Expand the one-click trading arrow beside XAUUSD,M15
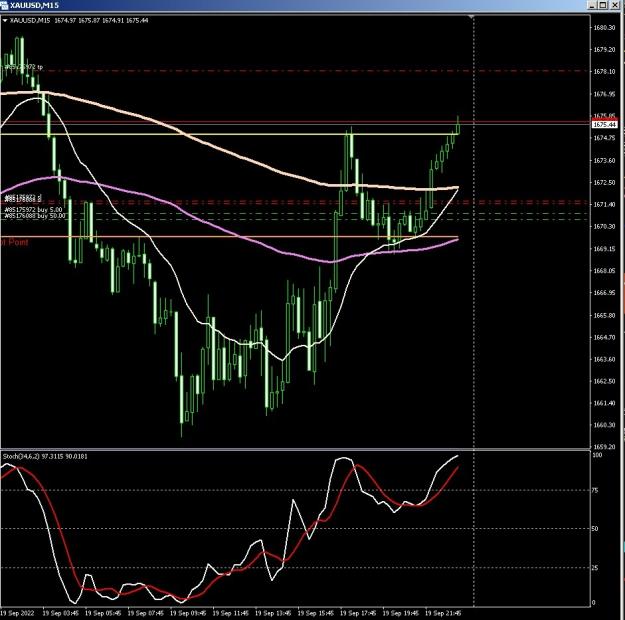Viewport: 625px width, 620px height. [5, 20]
